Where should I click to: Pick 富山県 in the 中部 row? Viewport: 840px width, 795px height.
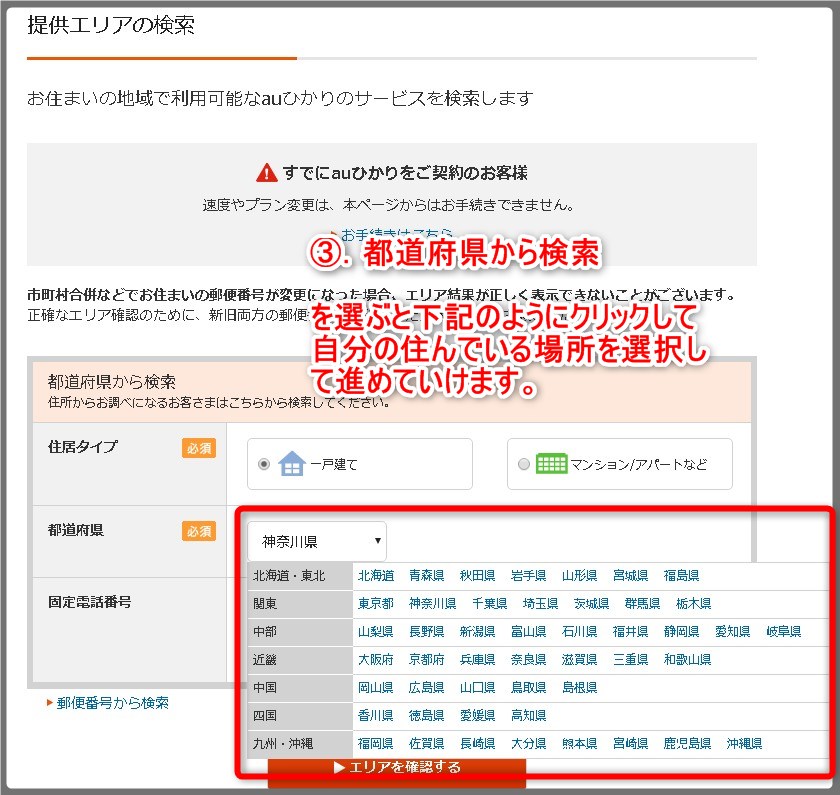click(x=528, y=631)
